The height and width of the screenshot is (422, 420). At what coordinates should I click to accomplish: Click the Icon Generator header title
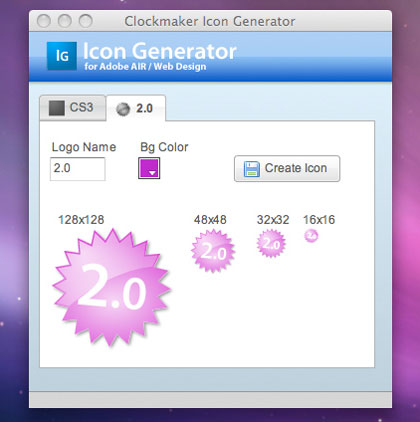[x=160, y=51]
